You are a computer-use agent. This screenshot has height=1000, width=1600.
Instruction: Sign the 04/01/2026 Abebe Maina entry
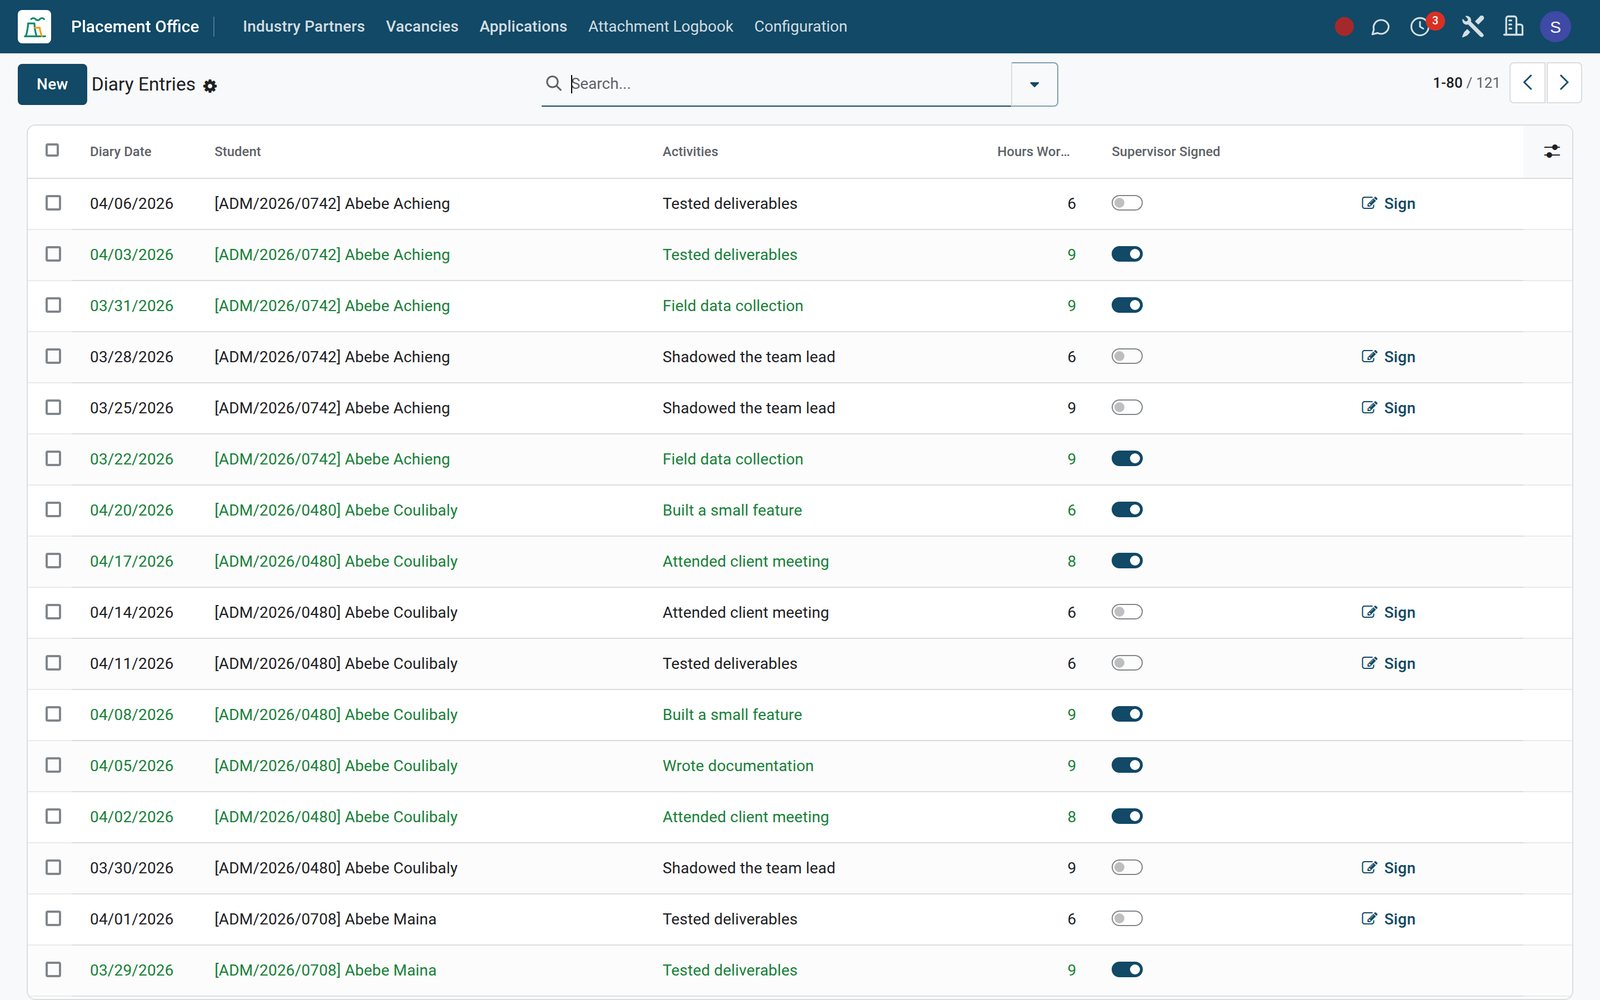tap(1388, 919)
